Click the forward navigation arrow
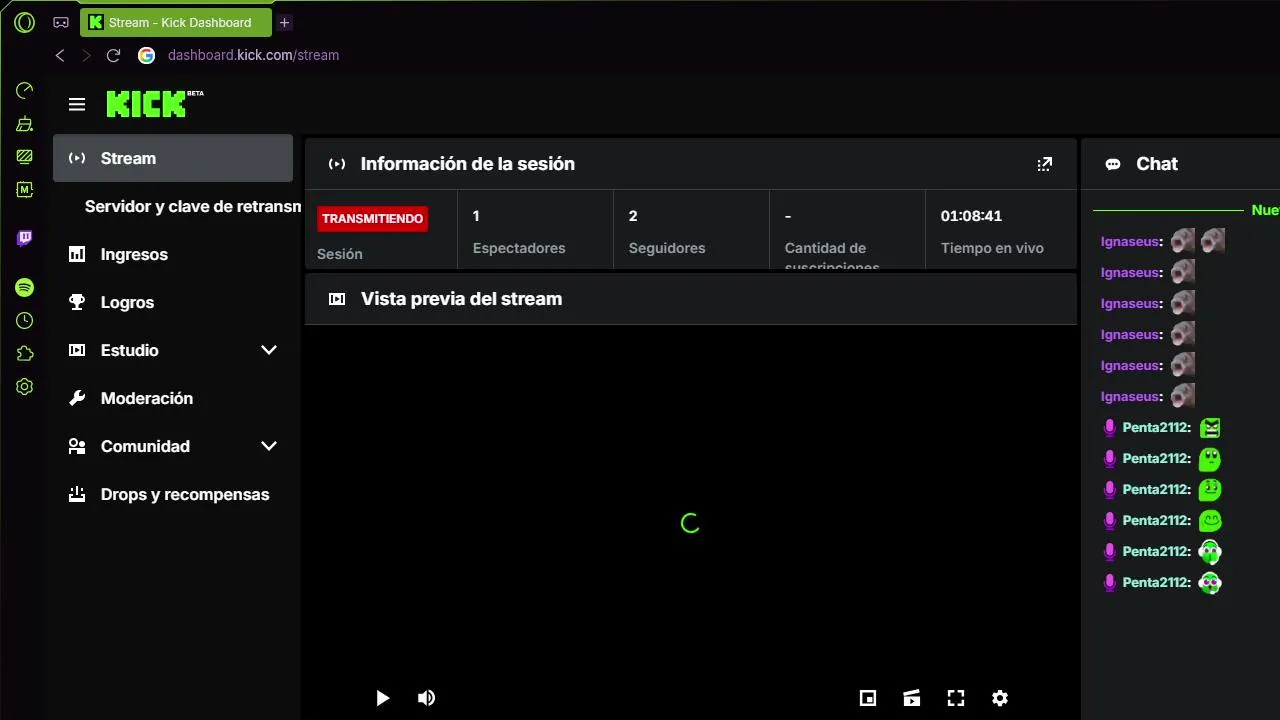 [x=86, y=55]
